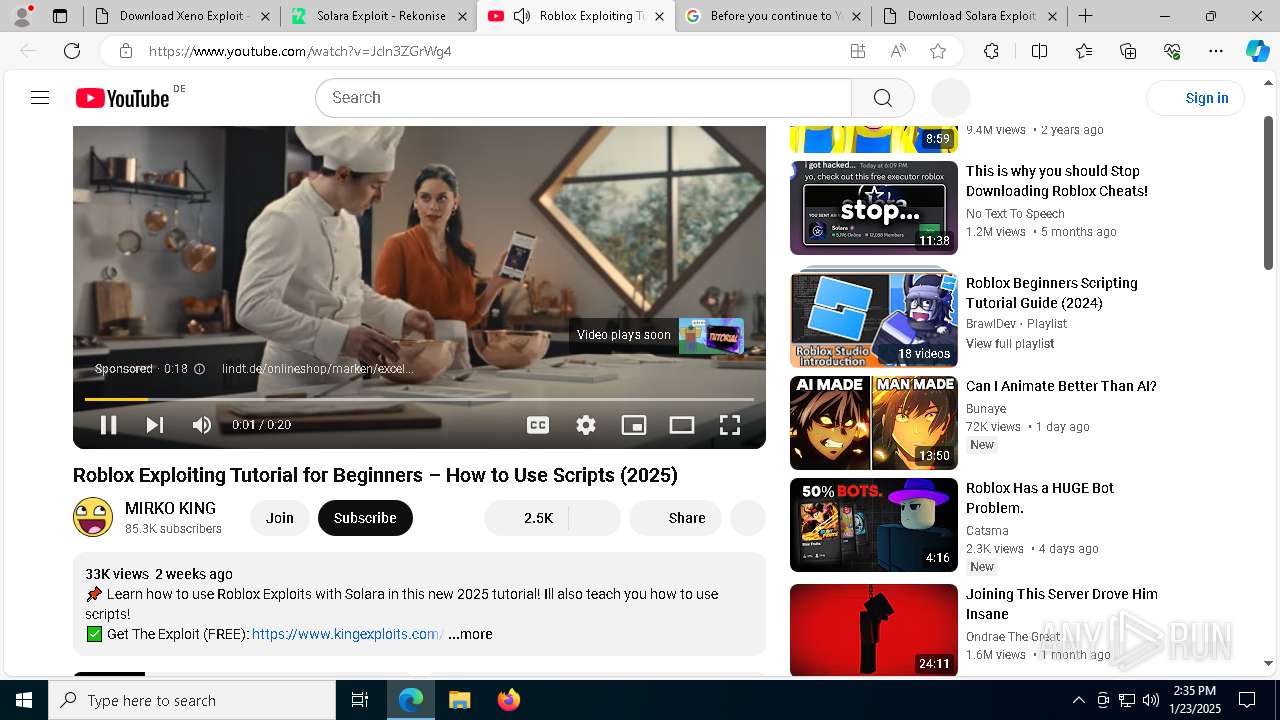Open Edge browser essentials icon
Viewport: 1280px width, 720px height.
[x=1172, y=51]
